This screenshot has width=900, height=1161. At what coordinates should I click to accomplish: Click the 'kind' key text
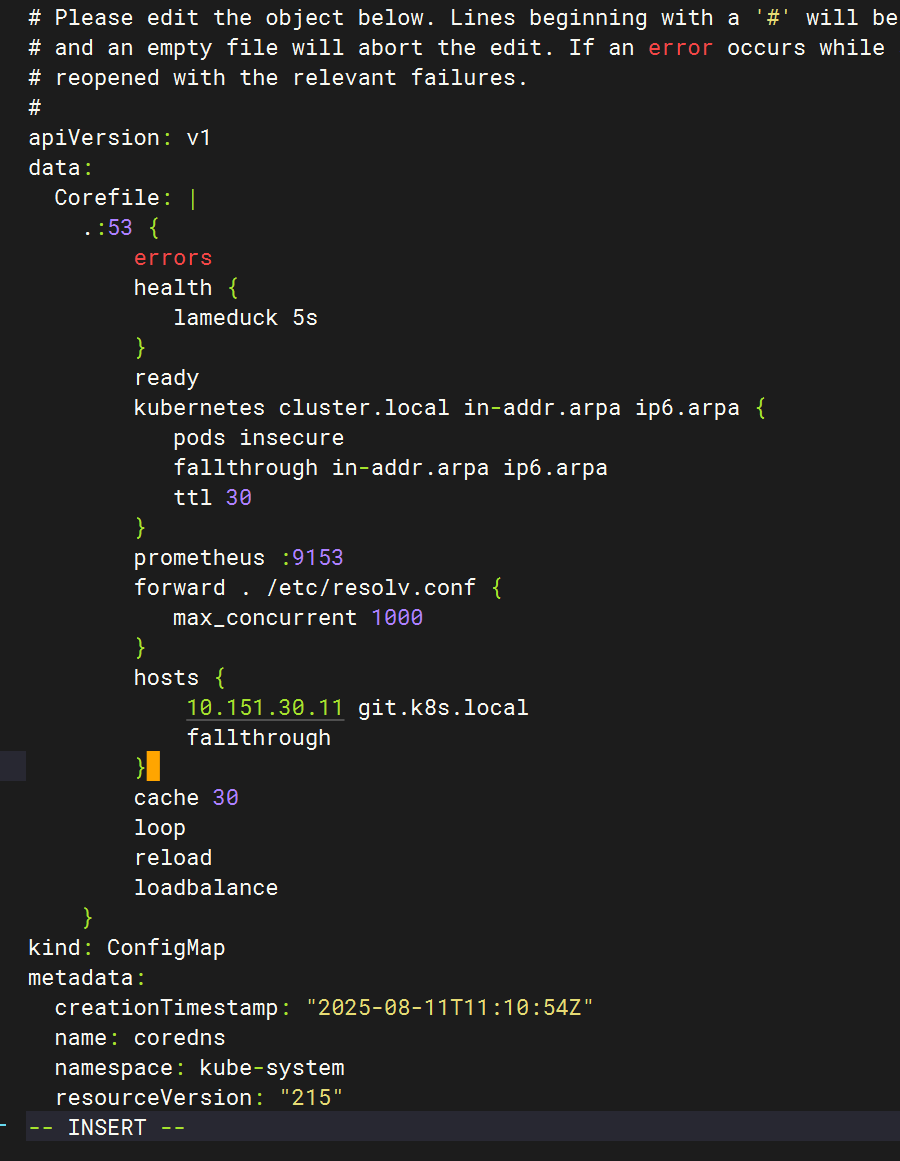pos(54,948)
